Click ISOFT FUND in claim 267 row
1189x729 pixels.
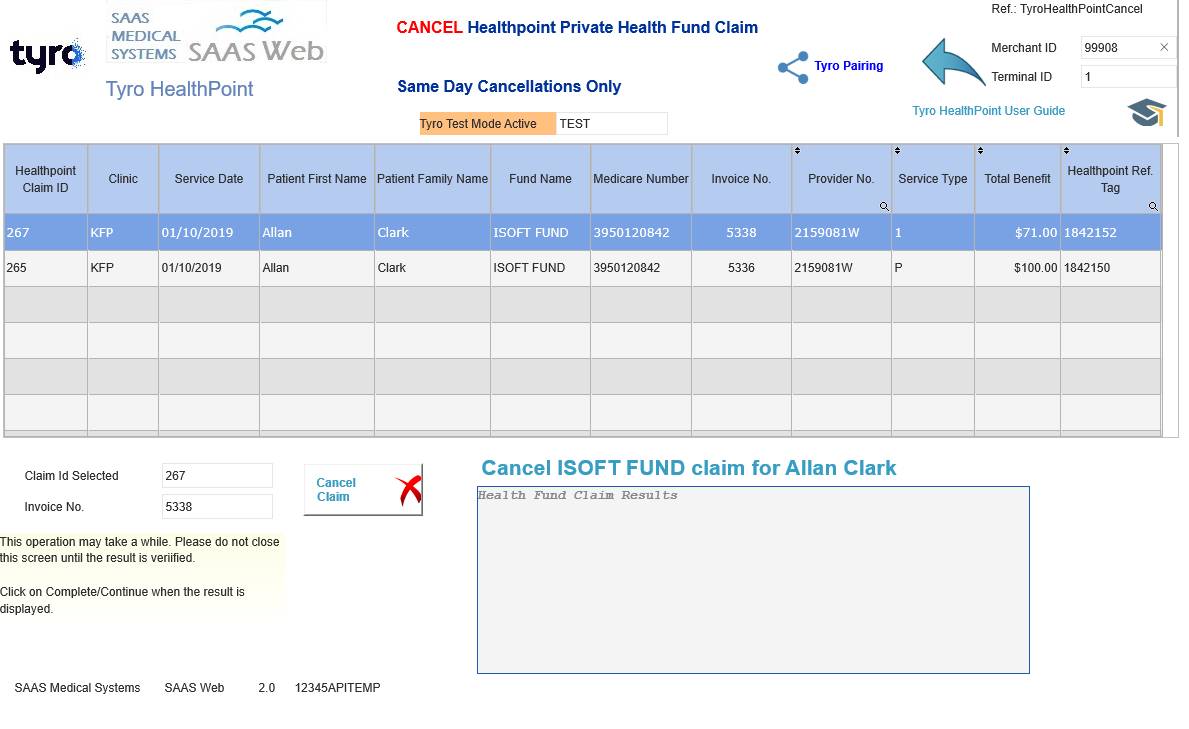pos(540,233)
